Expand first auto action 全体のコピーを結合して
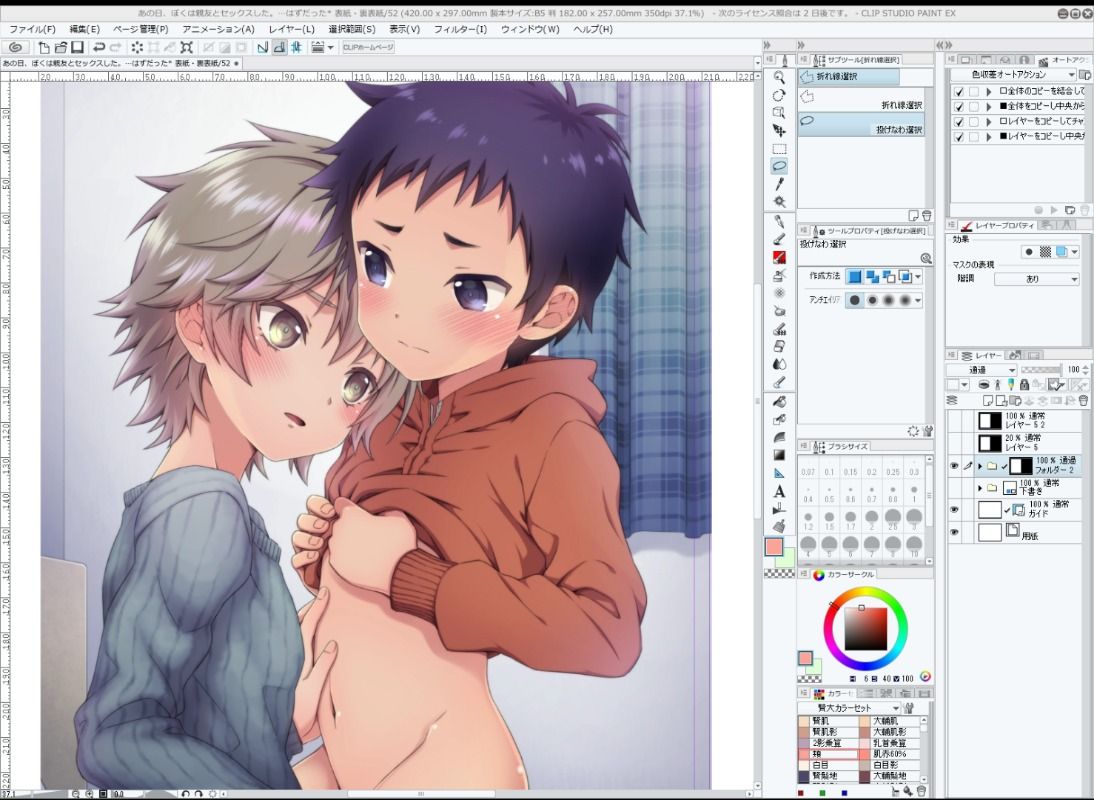This screenshot has width=1094, height=800. point(989,91)
